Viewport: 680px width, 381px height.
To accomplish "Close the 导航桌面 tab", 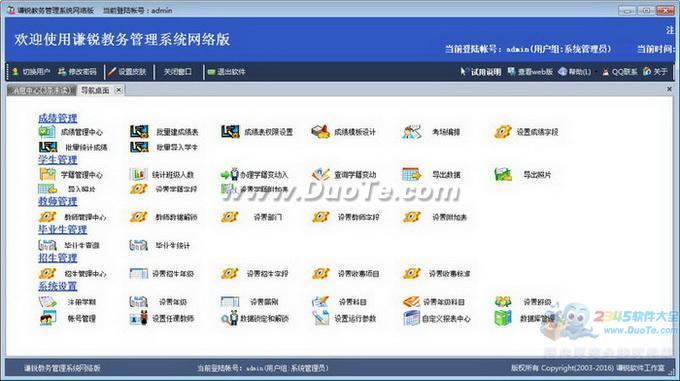I will click(118, 90).
